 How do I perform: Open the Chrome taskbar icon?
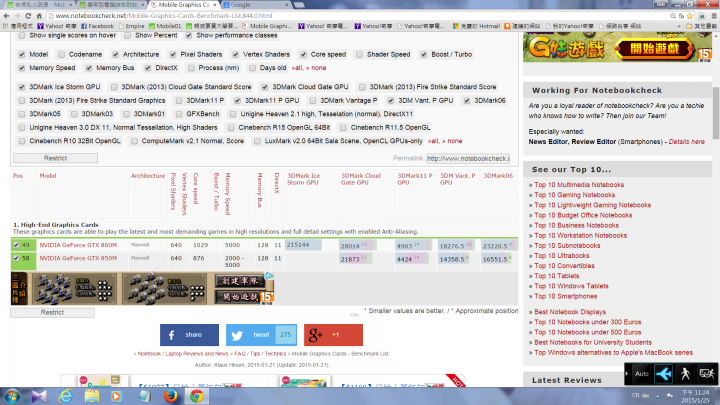click(197, 396)
